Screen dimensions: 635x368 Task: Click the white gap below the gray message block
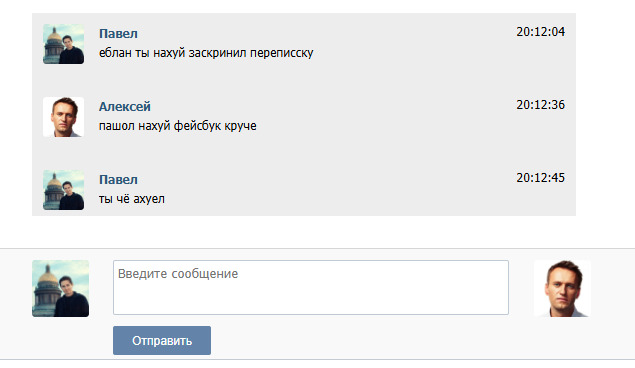coord(304,232)
